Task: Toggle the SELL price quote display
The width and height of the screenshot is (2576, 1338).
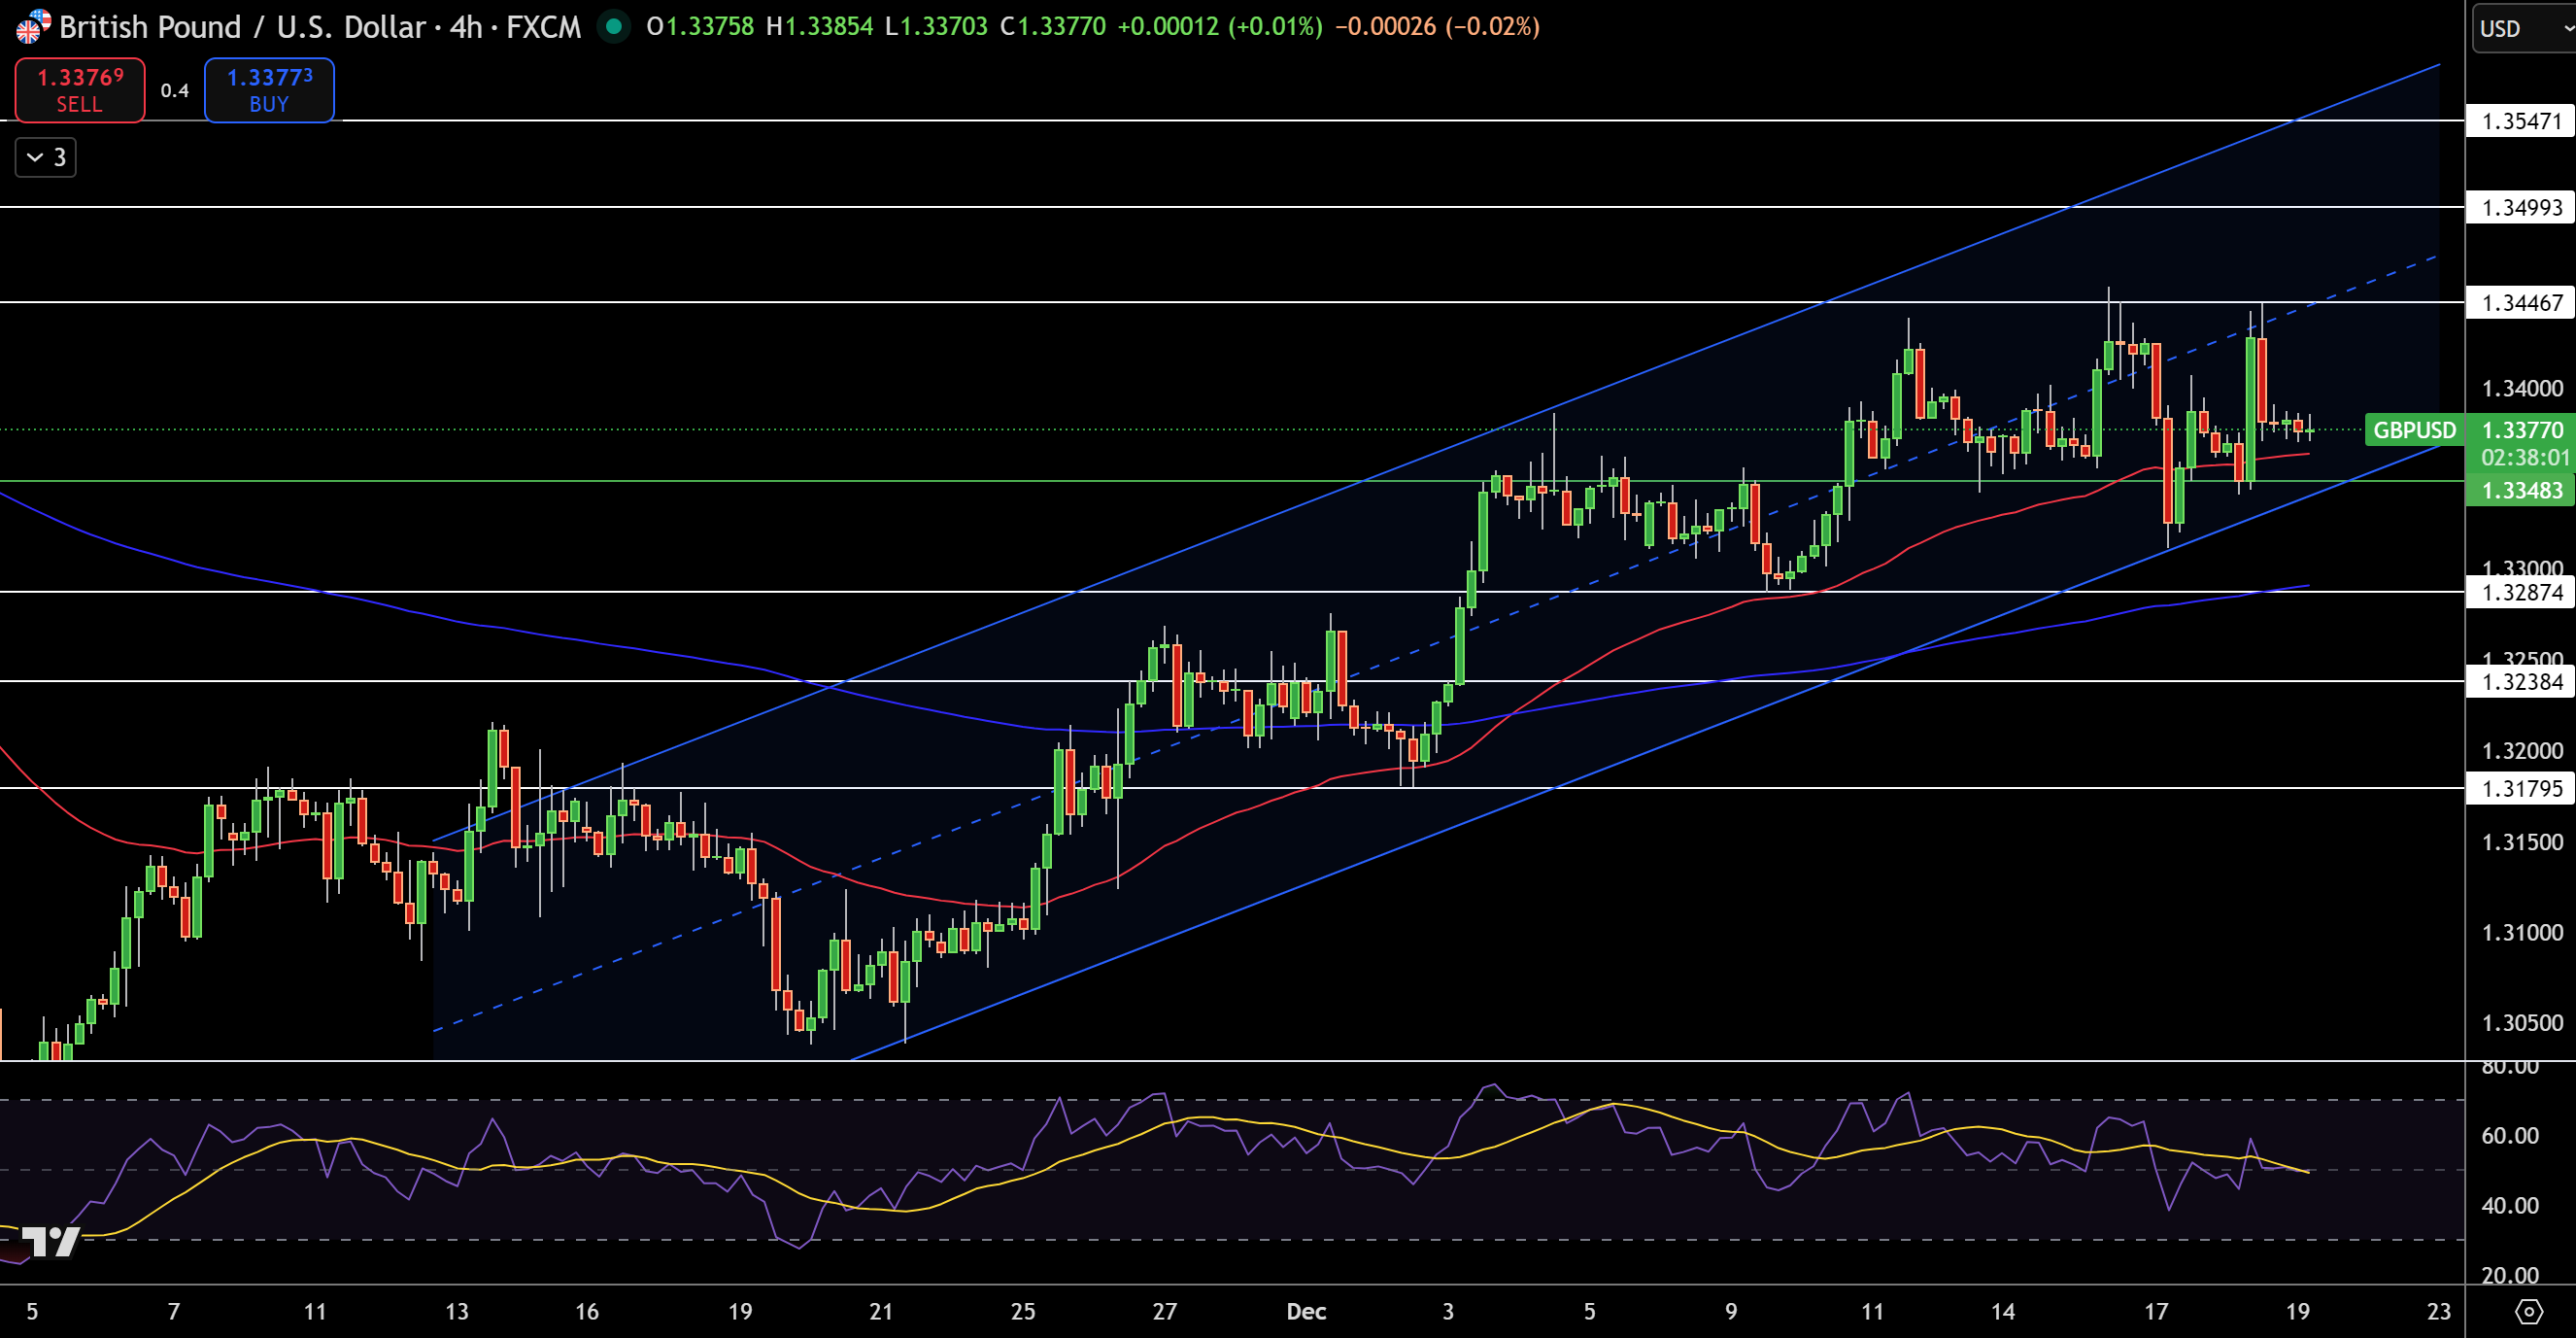Action: (x=80, y=90)
